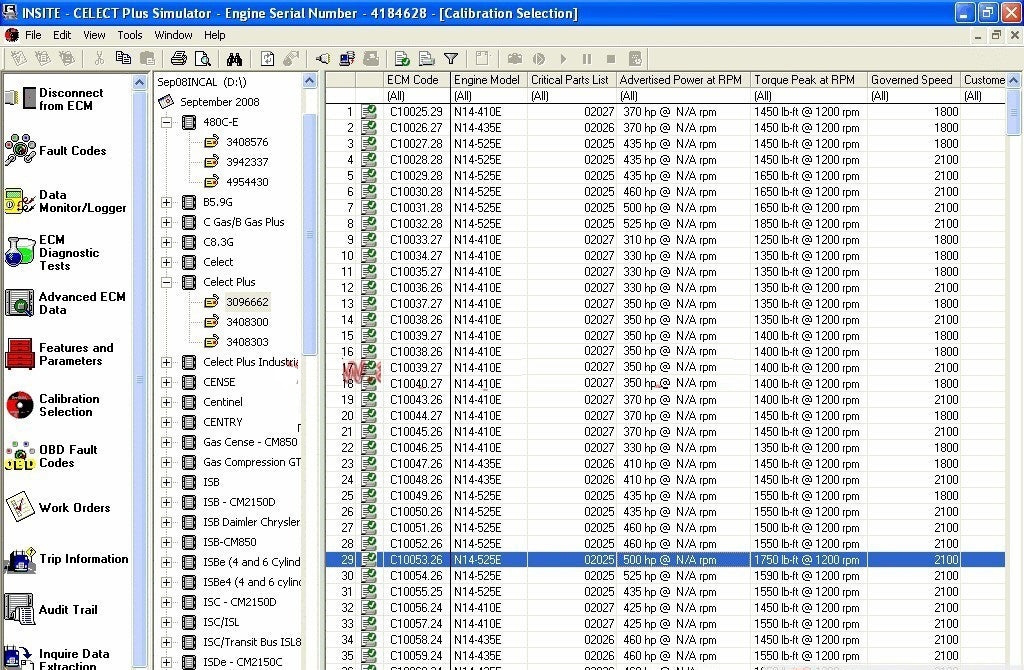Image resolution: width=1024 pixels, height=670 pixels.
Task: Select calibration 3408300 in tree
Action: tap(246, 322)
